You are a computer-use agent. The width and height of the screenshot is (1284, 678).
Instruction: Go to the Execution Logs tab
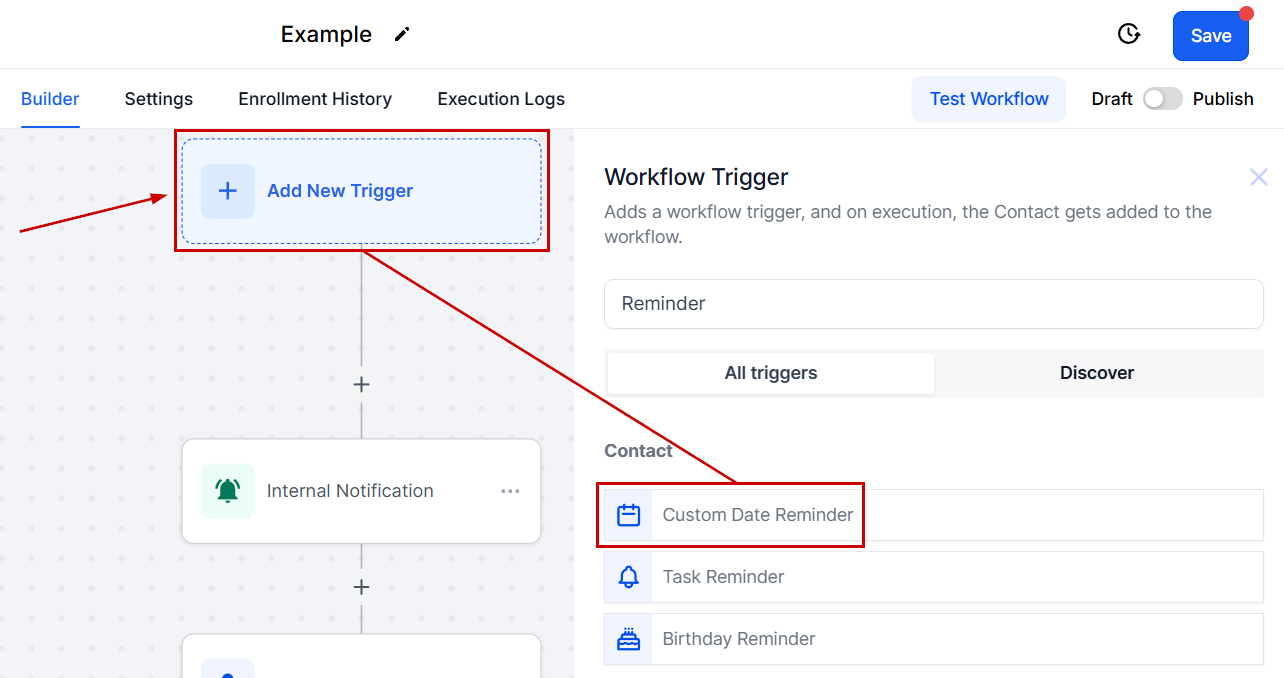point(501,99)
